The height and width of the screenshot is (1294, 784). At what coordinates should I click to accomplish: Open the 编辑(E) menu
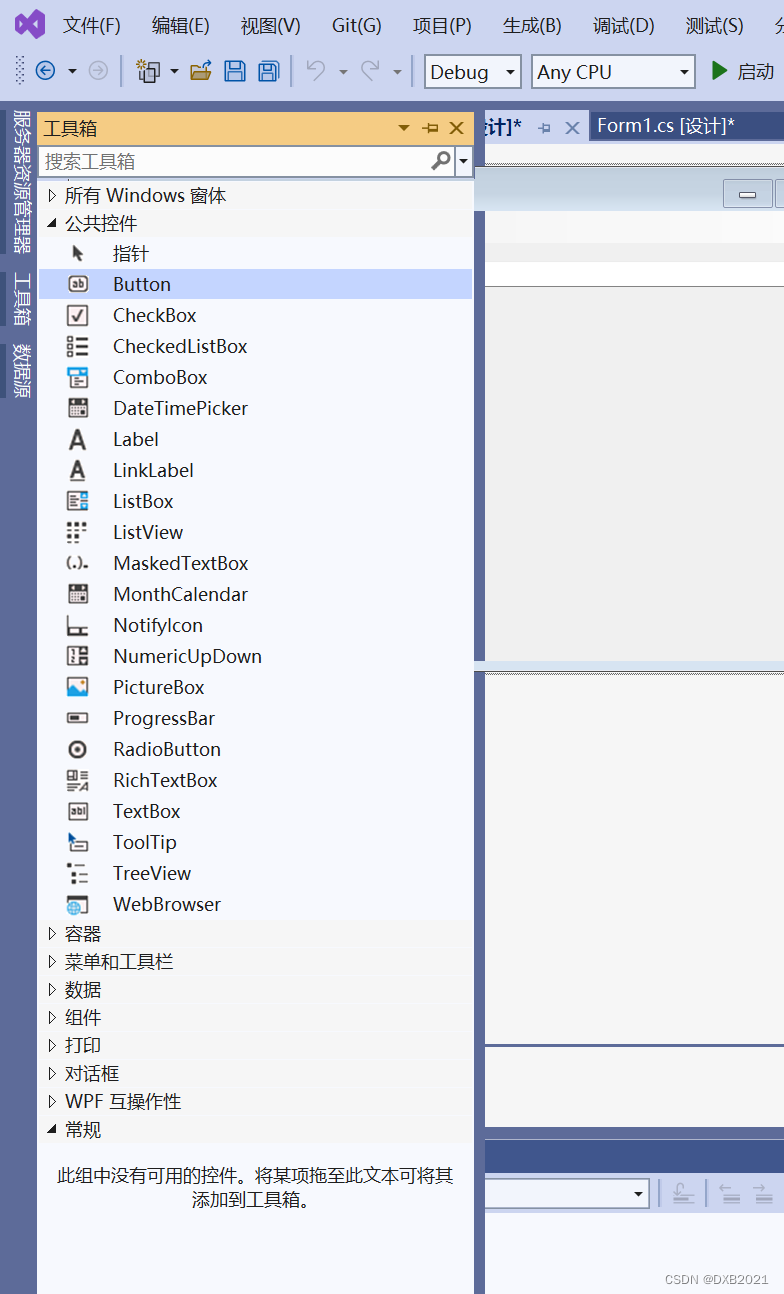click(x=181, y=26)
